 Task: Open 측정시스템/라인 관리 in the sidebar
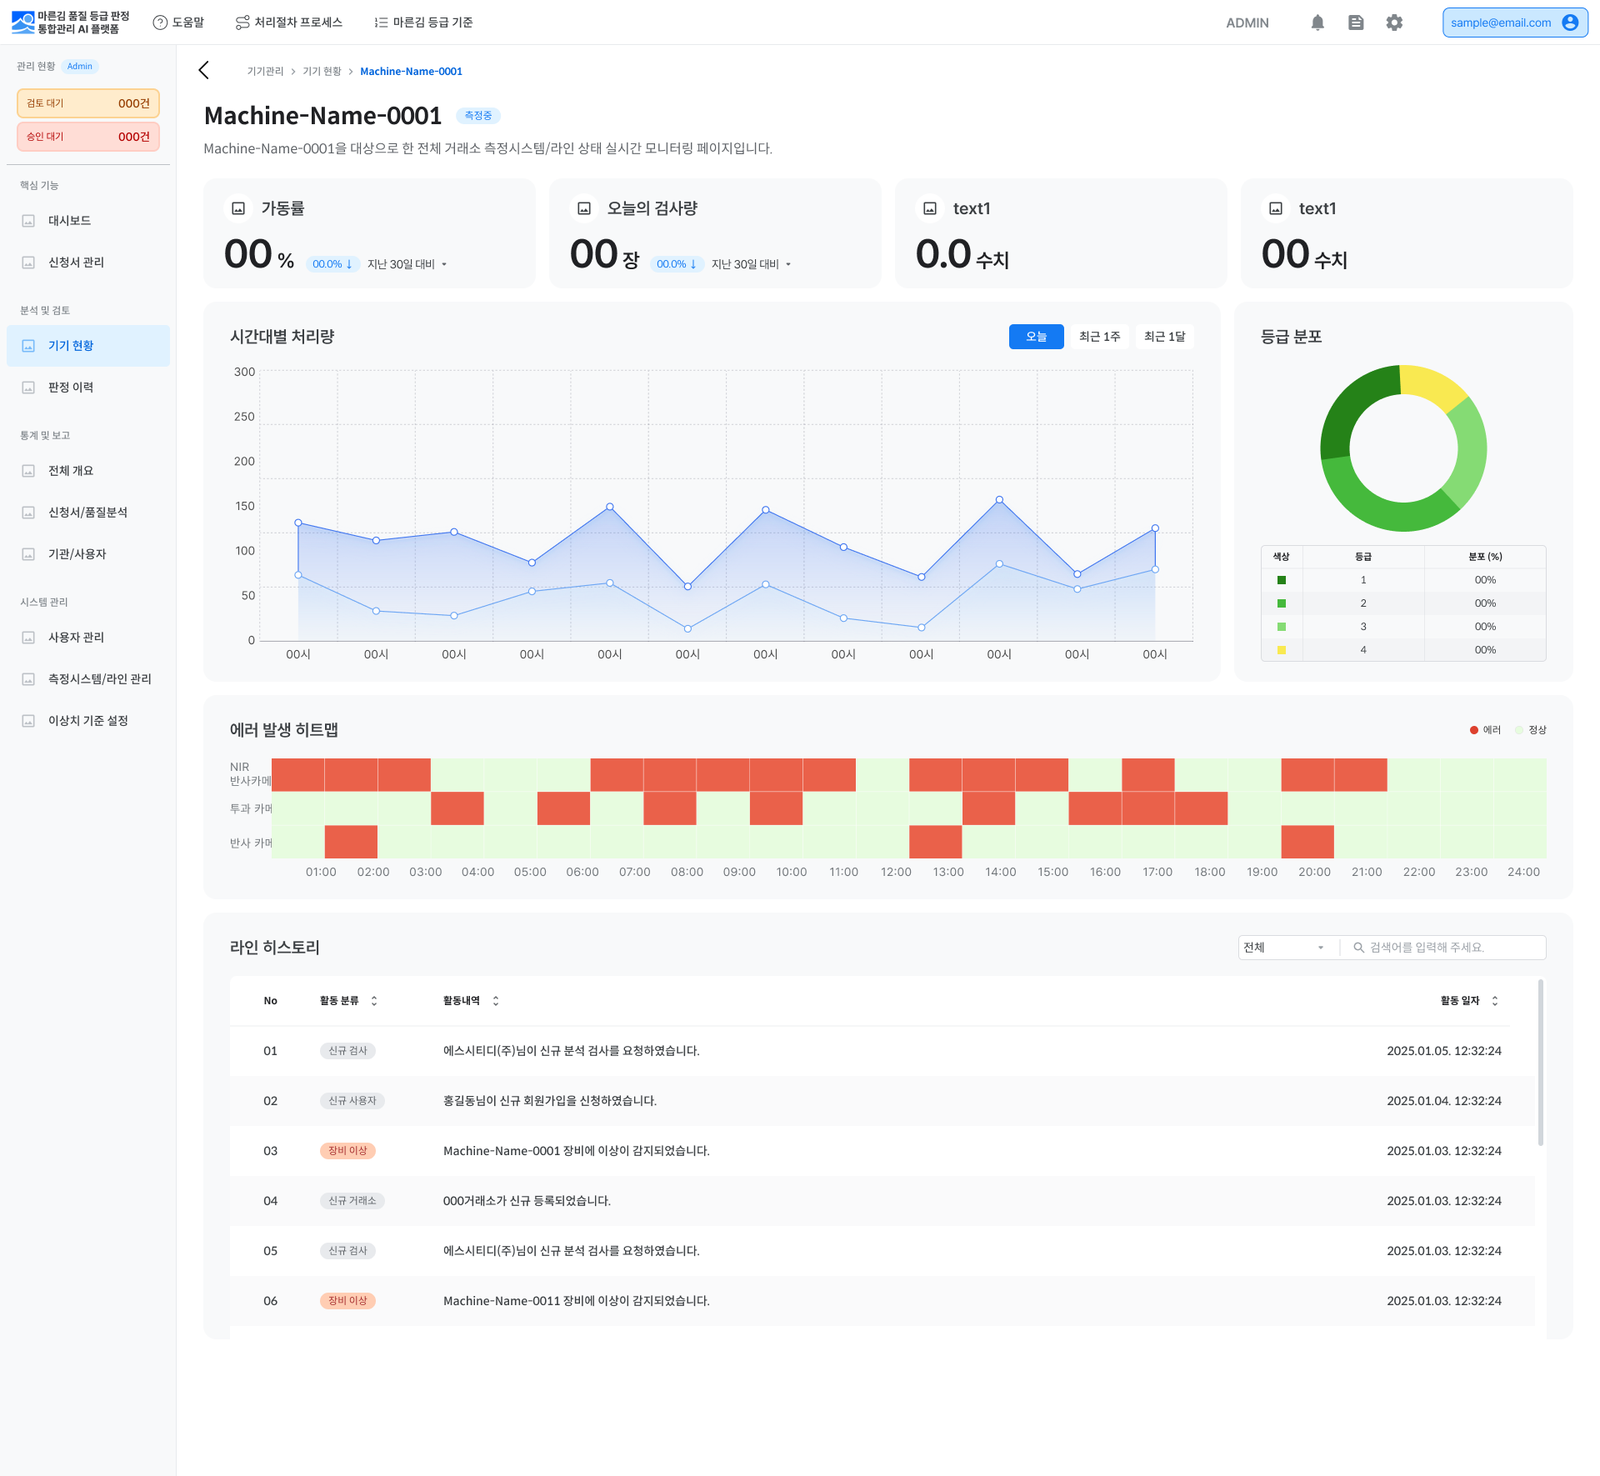pyautogui.click(x=88, y=679)
